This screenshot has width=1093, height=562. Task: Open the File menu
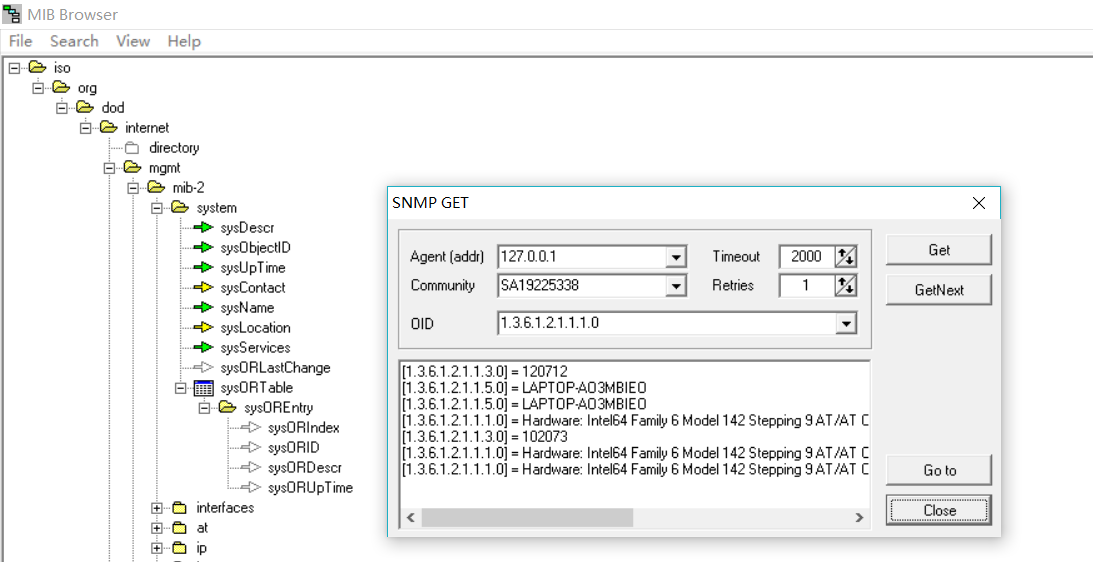coord(21,41)
